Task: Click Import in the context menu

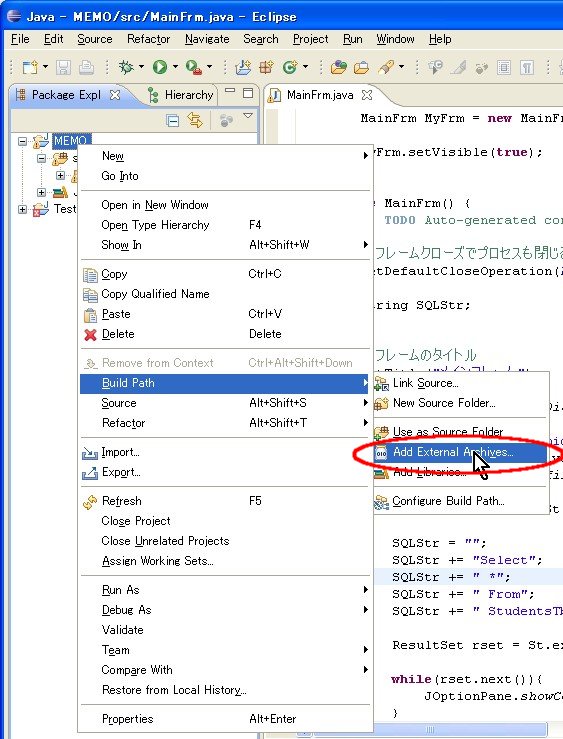Action: [x=225, y=452]
